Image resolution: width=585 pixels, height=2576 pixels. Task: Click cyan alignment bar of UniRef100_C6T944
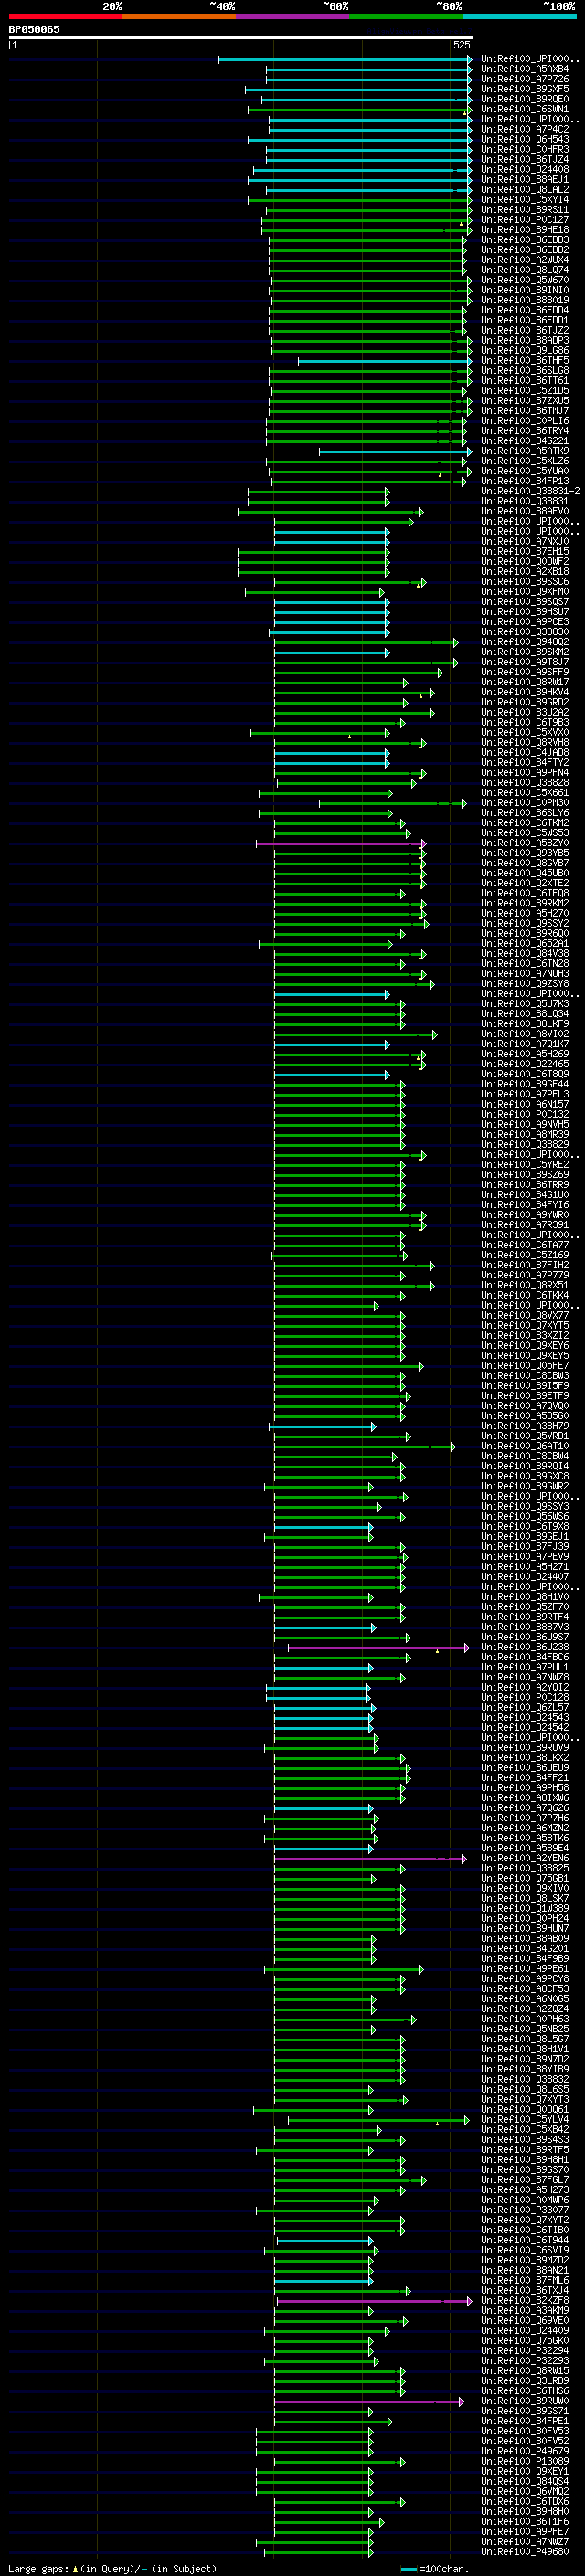click(325, 2240)
